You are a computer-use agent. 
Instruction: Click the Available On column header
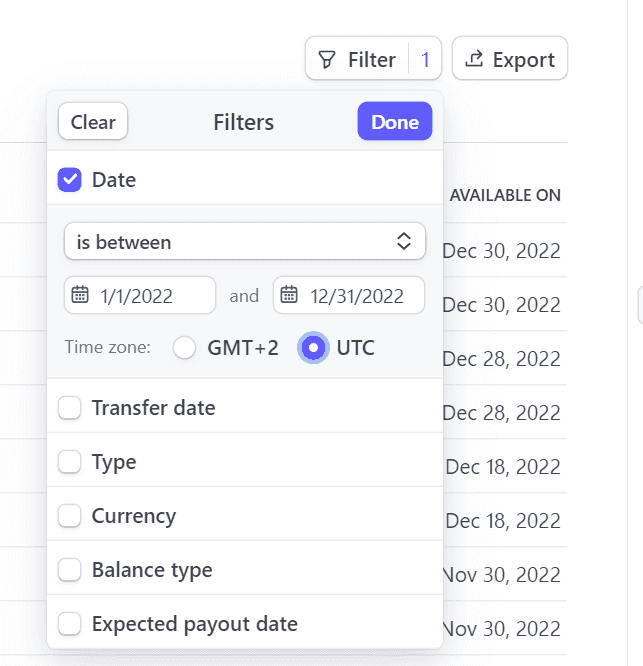505,195
